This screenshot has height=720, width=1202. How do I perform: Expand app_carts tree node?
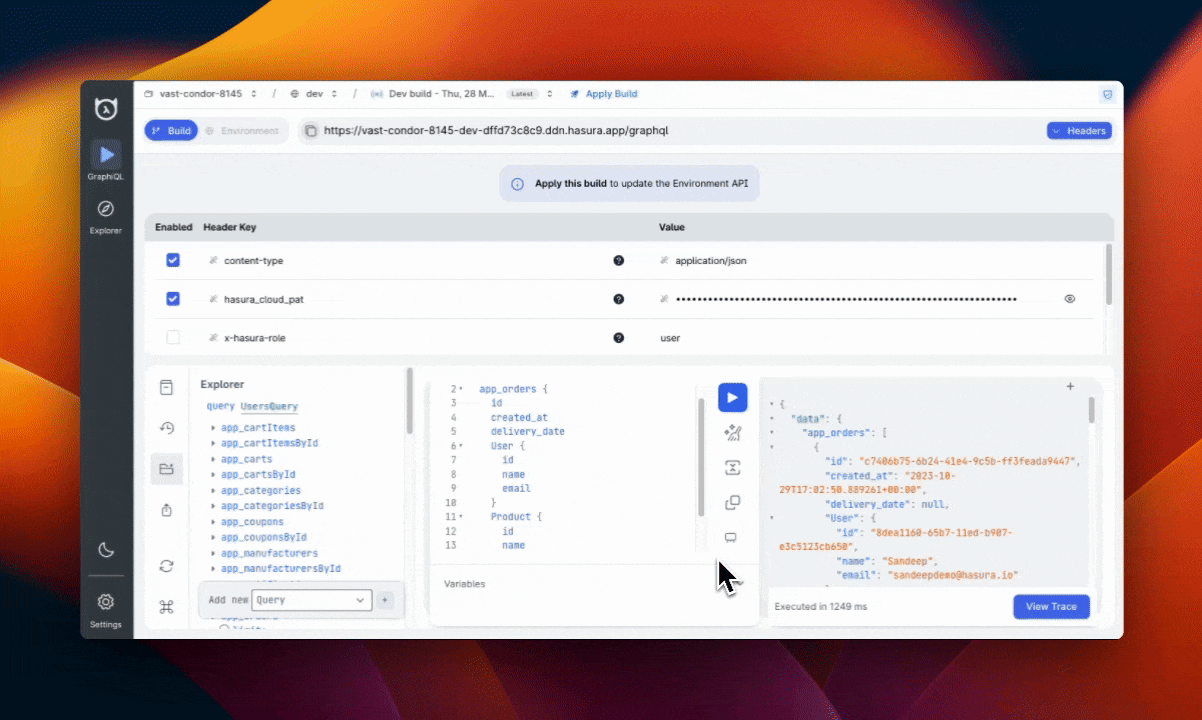(x=213, y=459)
